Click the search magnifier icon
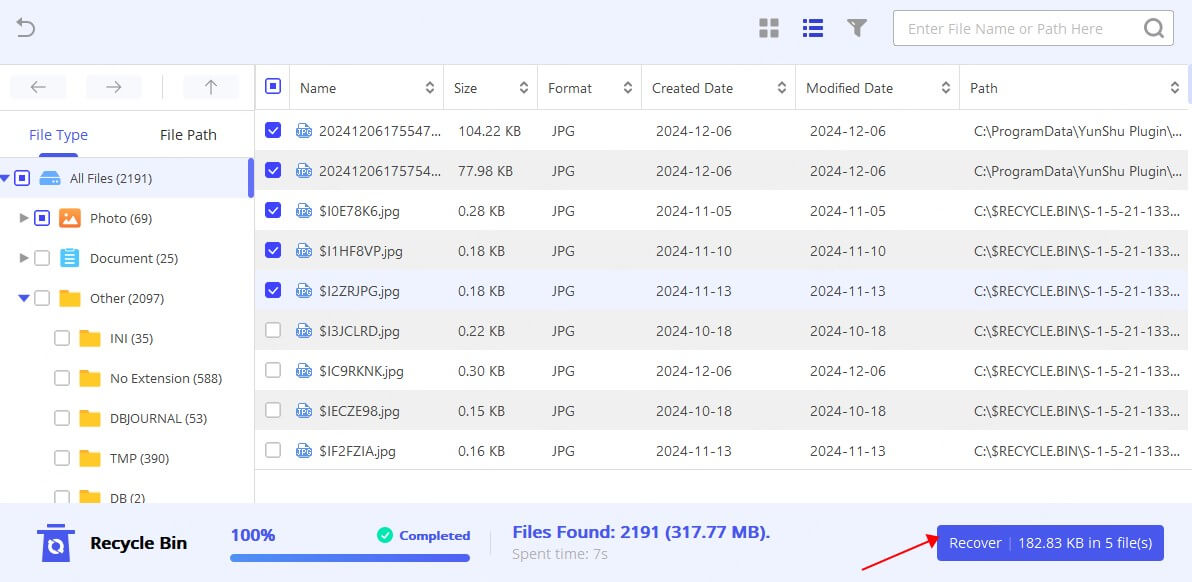 [x=1152, y=28]
